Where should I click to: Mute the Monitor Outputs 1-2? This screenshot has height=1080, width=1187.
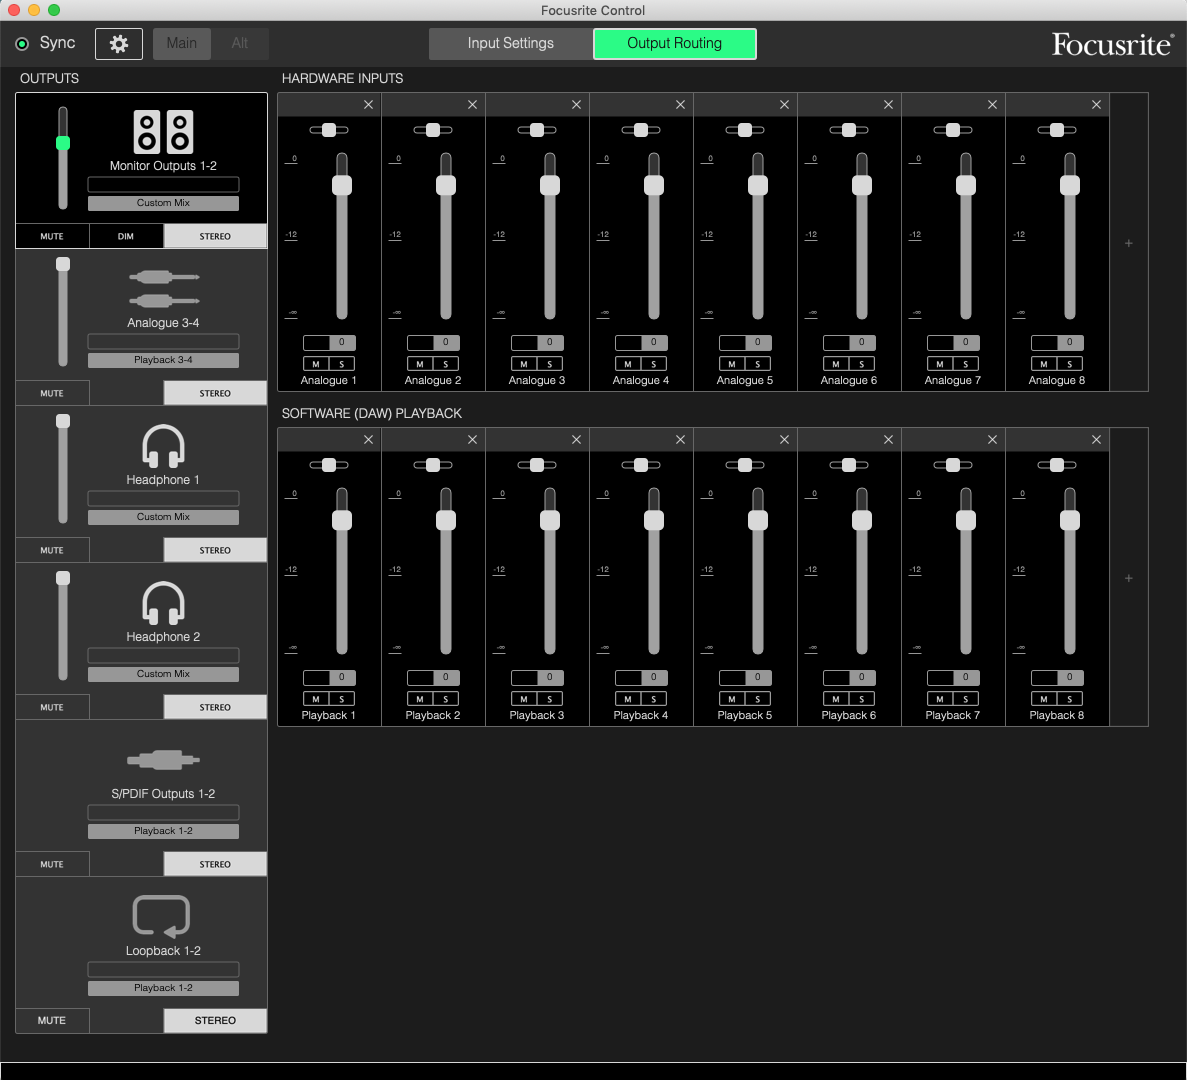tap(52, 236)
